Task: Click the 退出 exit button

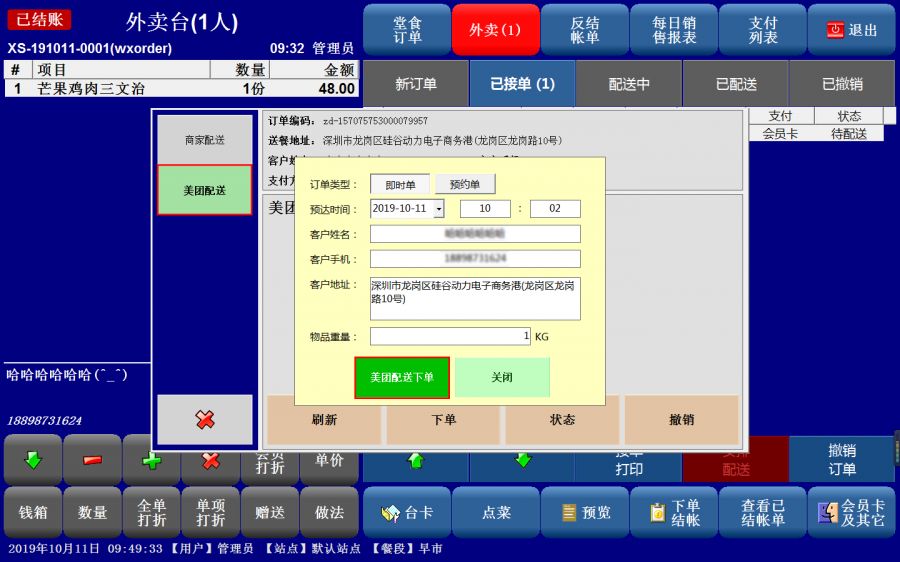Action: [851, 30]
